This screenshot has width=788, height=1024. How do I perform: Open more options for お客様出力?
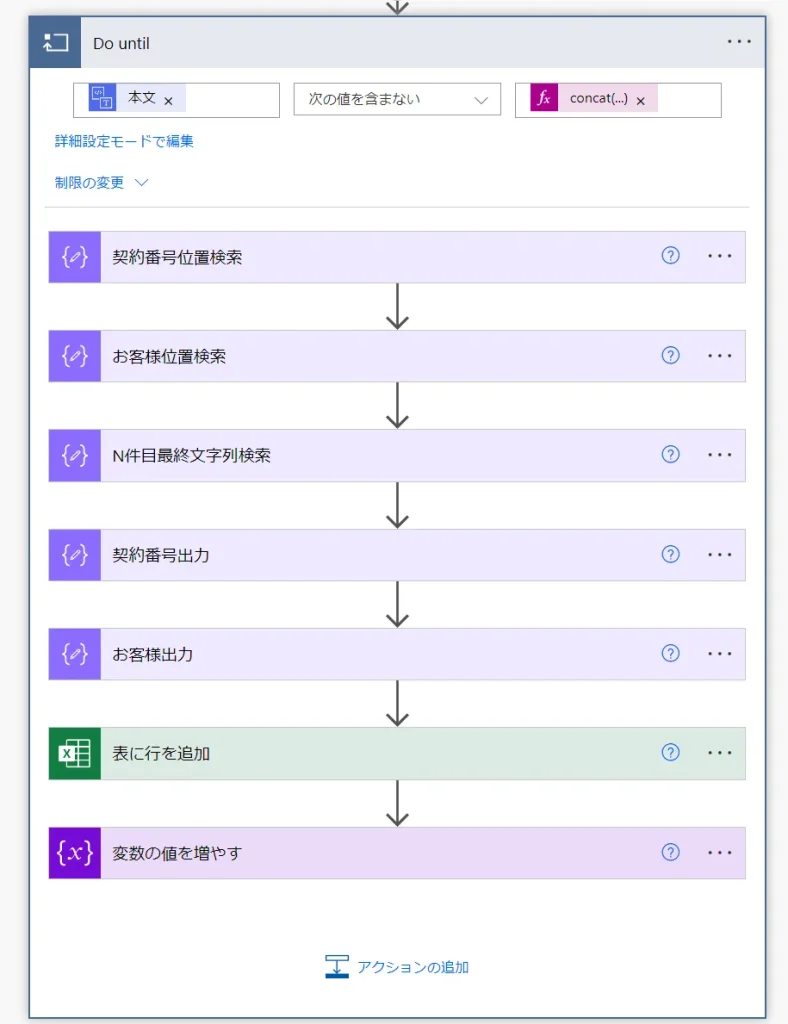coord(720,654)
